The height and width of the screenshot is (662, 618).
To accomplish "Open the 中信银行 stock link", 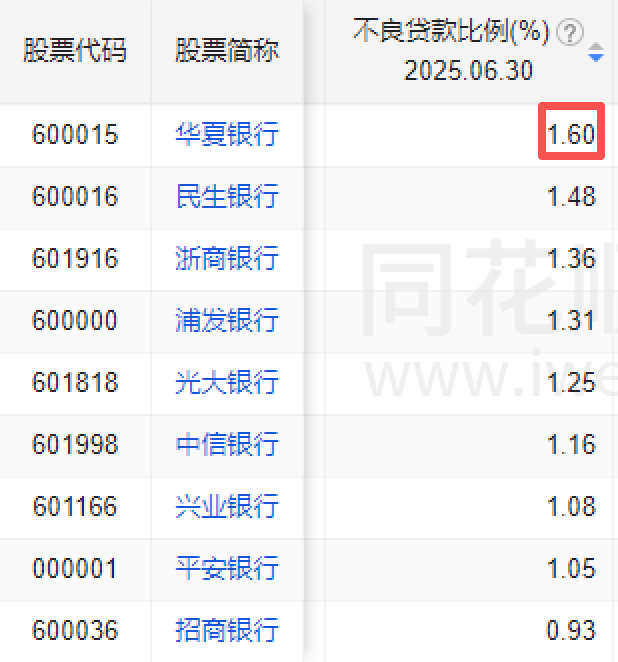I will click(x=227, y=445).
